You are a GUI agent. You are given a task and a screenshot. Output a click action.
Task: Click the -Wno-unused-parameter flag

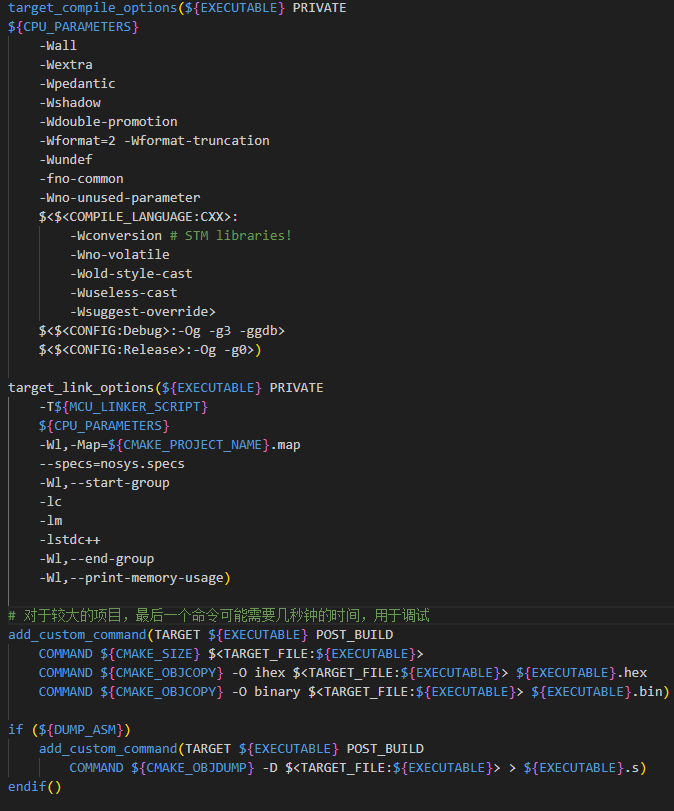(119, 198)
